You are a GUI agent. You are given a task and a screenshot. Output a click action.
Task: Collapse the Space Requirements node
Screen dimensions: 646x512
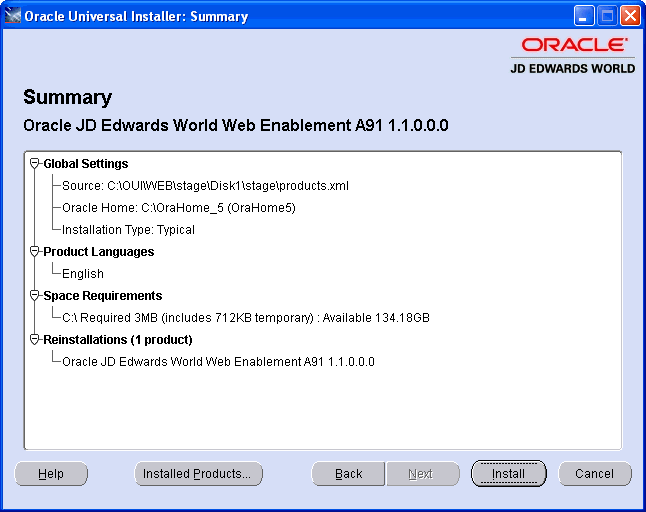tap(35, 295)
